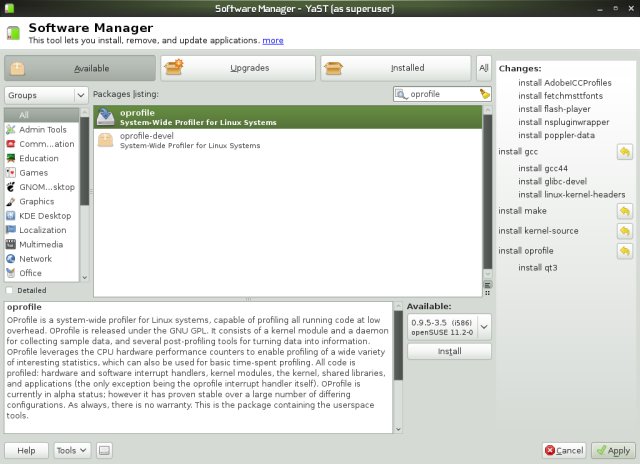The height and width of the screenshot is (464, 640).
Task: Follow the more link in header
Action: pos(273,40)
